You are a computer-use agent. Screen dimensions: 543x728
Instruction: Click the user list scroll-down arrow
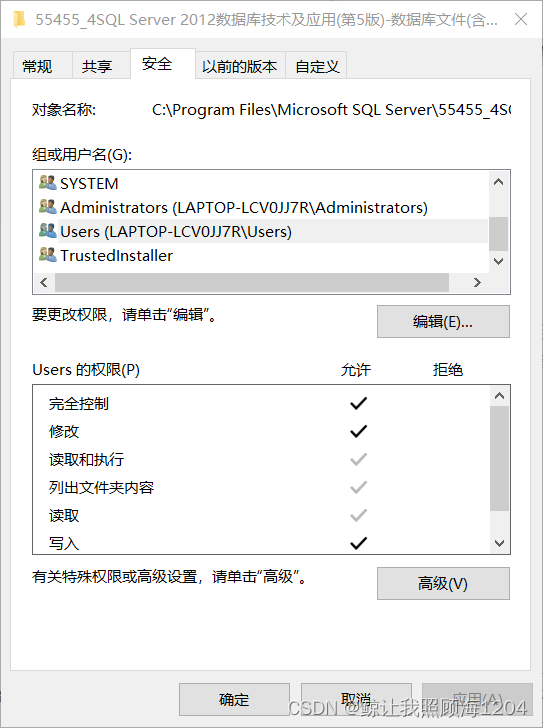pyautogui.click(x=498, y=261)
